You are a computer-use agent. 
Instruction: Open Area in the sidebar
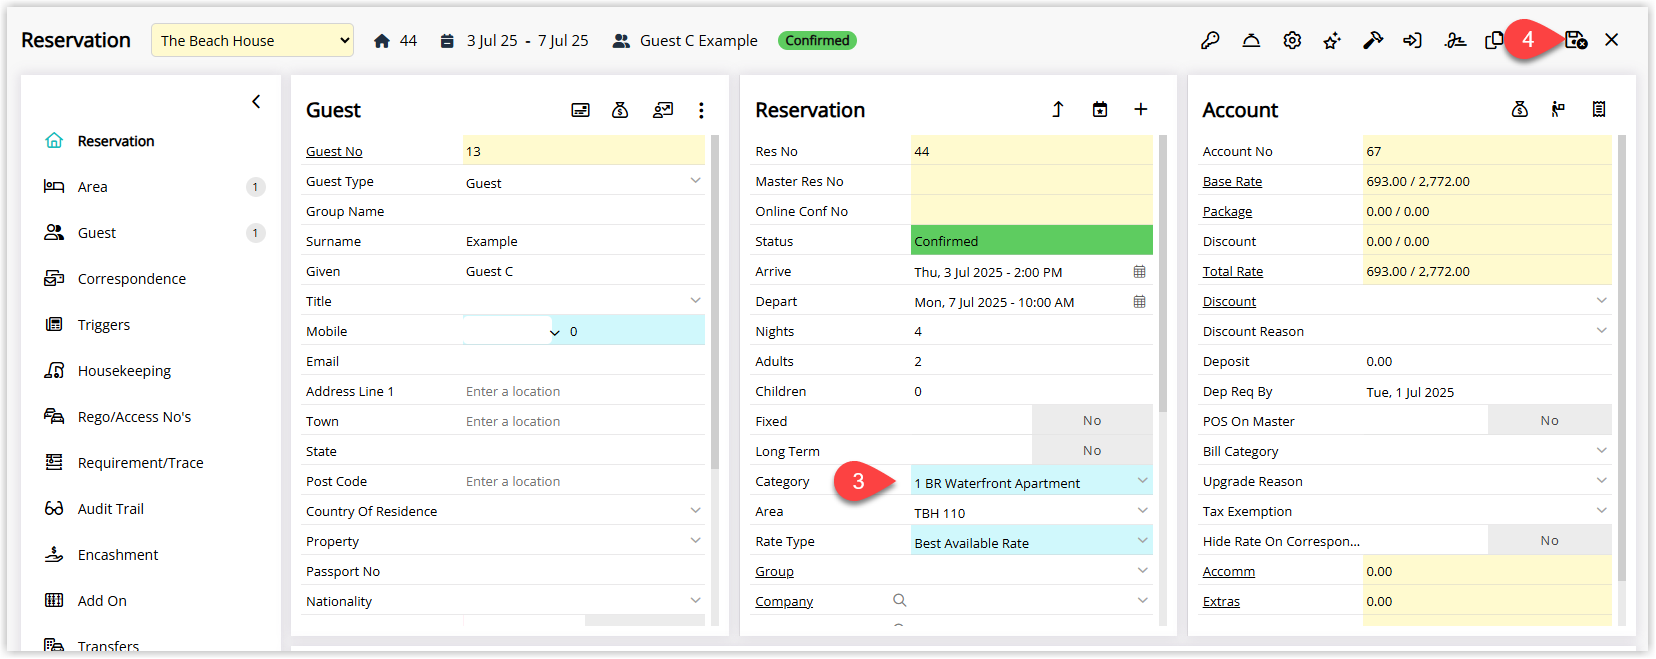coord(93,187)
